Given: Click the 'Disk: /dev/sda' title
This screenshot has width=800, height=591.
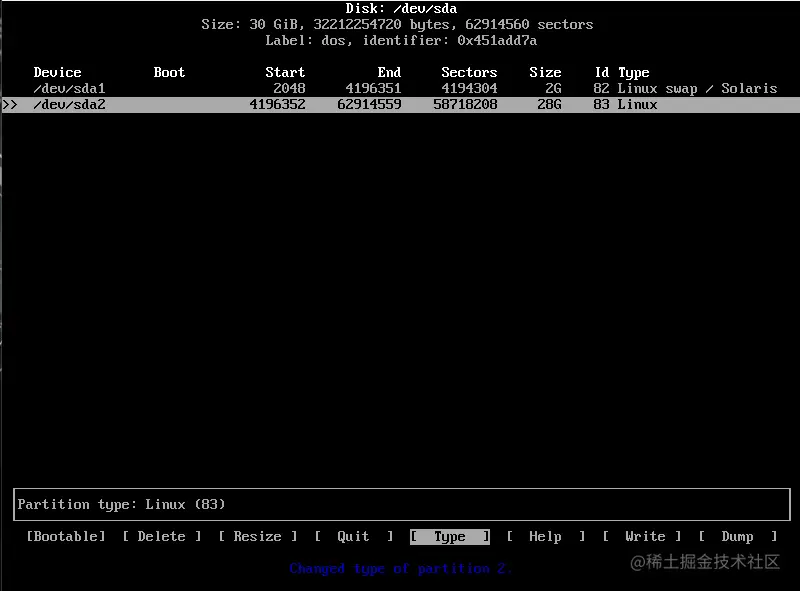Looking at the screenshot, I should pos(401,8).
